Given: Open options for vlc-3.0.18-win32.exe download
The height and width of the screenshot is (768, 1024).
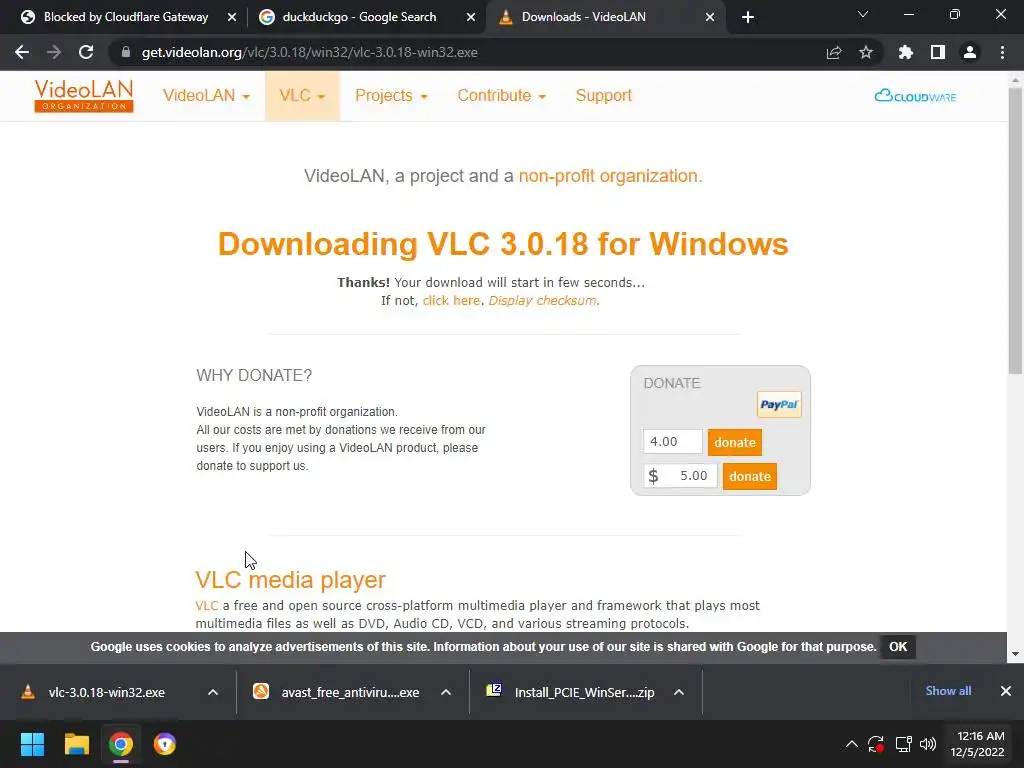Looking at the screenshot, I should [213, 692].
